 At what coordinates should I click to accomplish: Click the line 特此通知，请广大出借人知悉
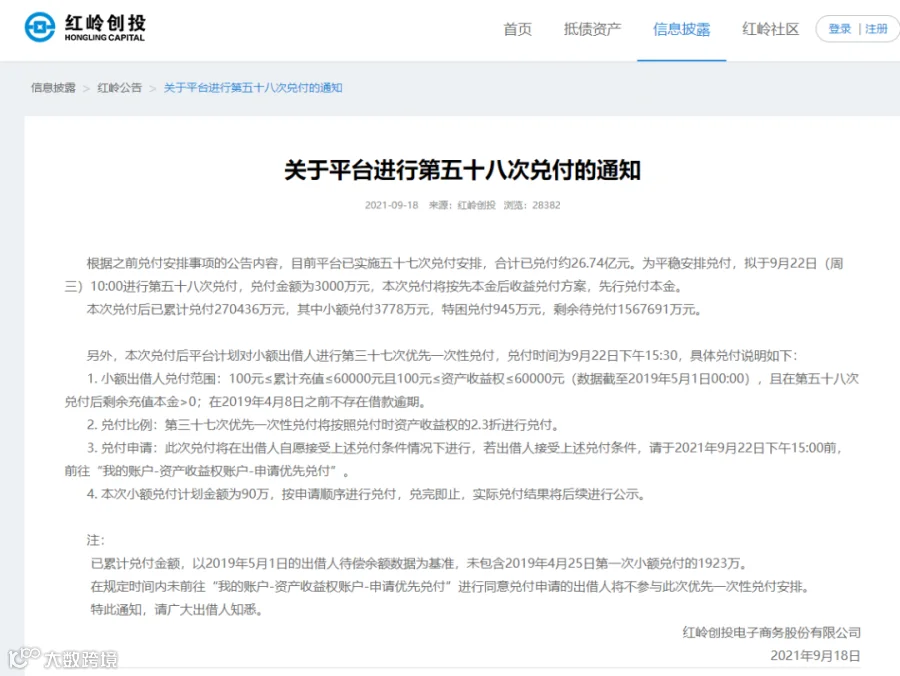click(x=177, y=609)
